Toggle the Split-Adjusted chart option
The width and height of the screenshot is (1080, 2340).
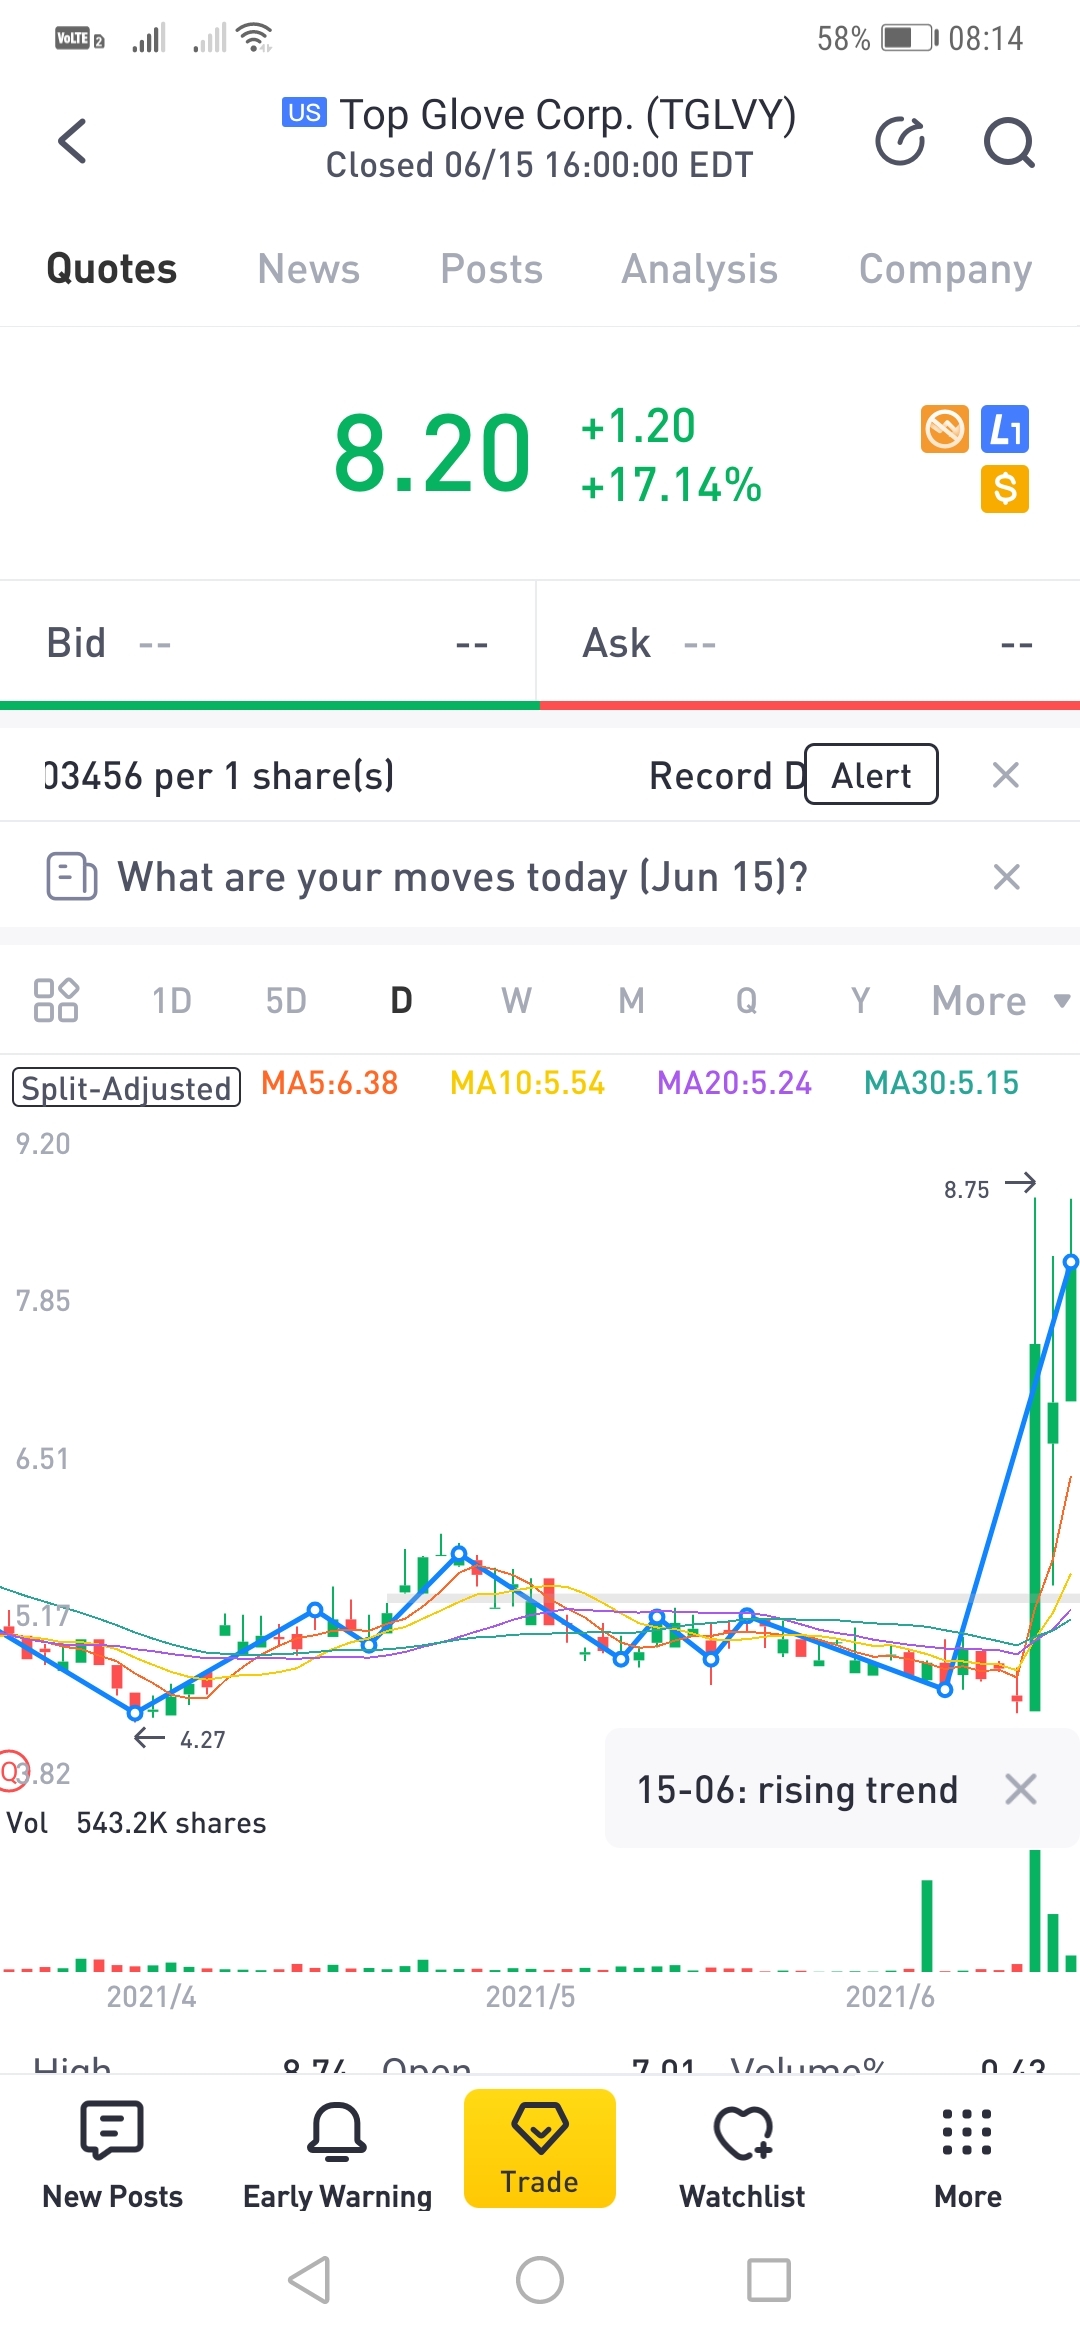tap(126, 1087)
